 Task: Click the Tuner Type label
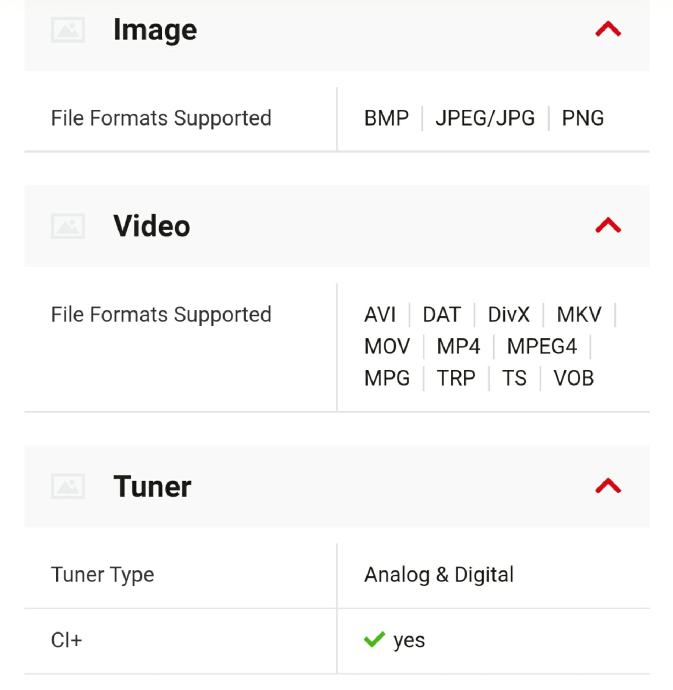click(102, 575)
